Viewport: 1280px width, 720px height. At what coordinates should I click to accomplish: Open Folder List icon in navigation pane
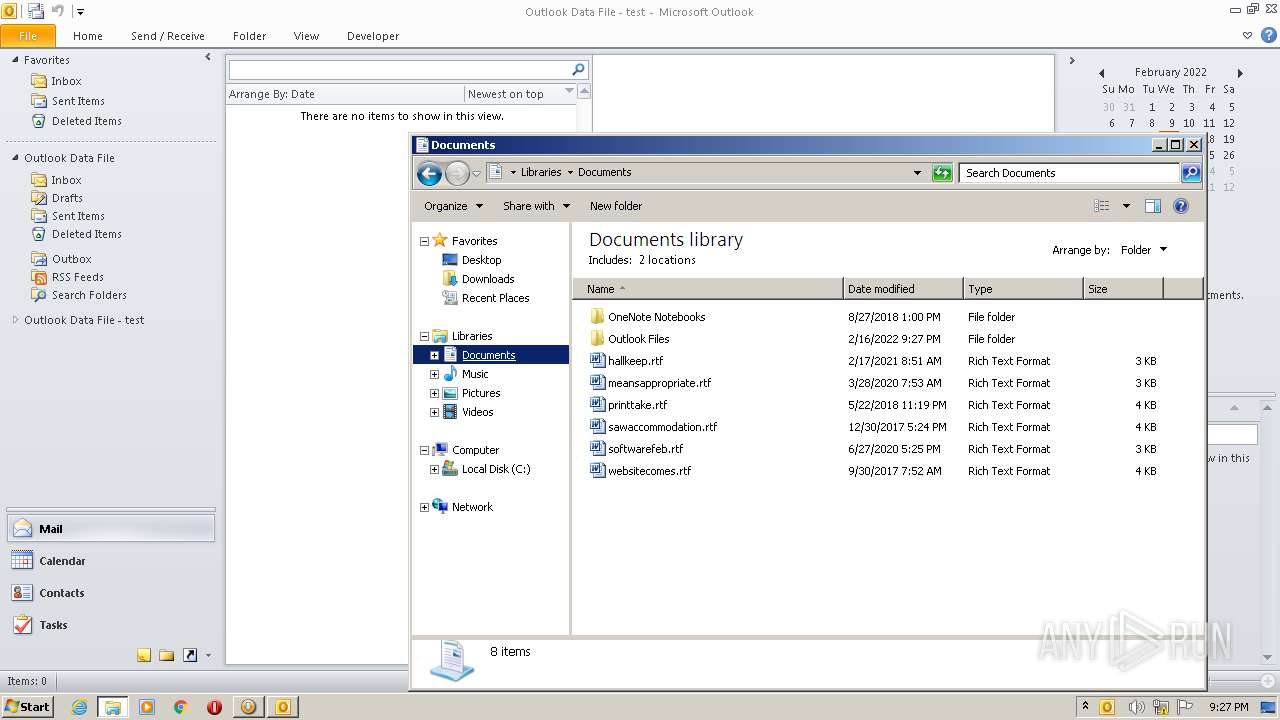tap(166, 655)
